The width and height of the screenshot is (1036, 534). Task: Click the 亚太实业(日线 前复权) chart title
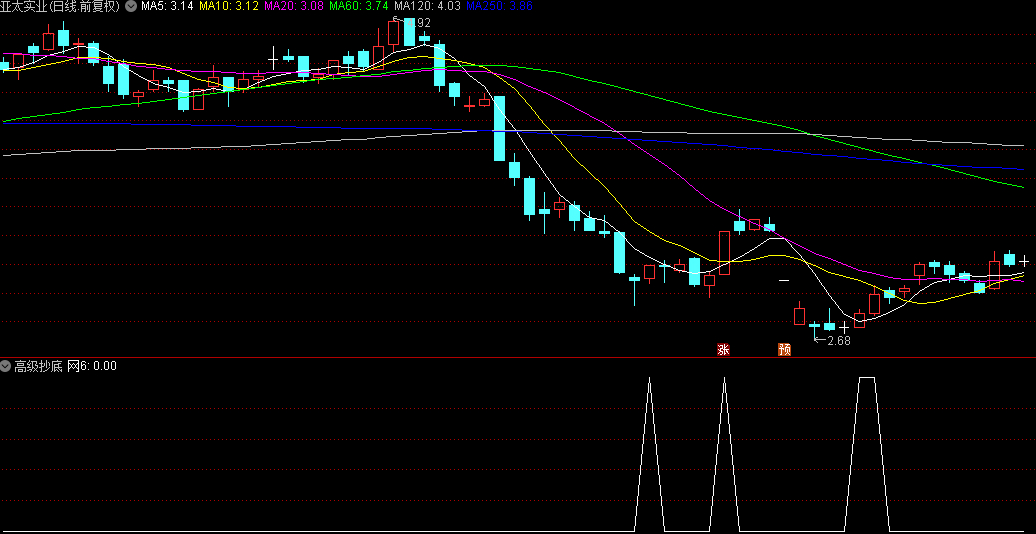60,7
